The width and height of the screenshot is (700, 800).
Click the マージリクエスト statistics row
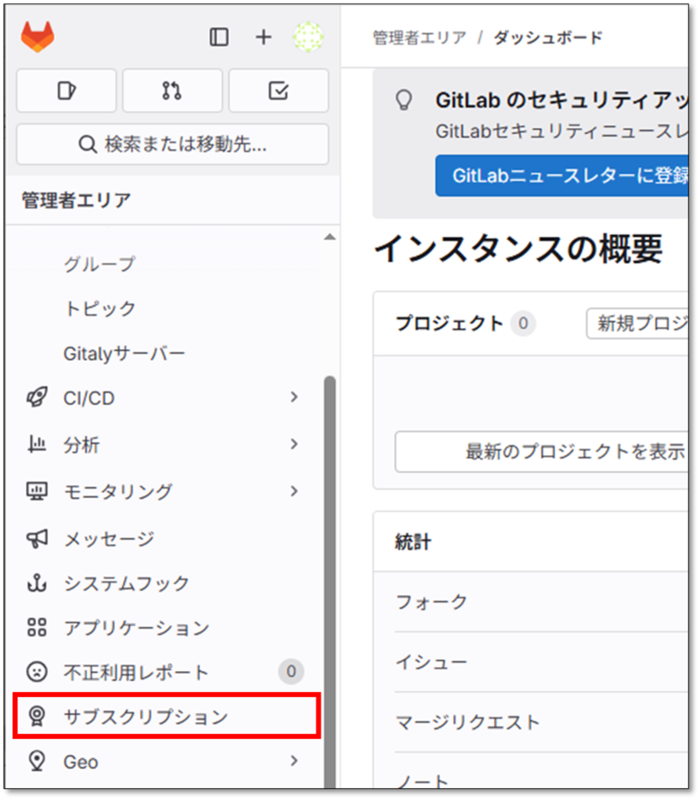click(x=541, y=722)
